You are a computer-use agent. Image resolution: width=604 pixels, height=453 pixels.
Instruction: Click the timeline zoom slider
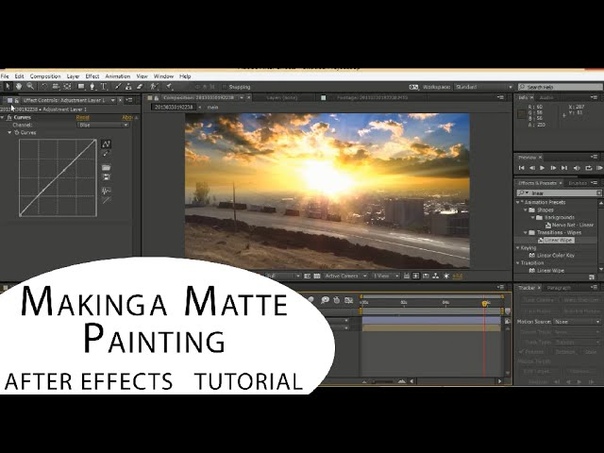383,381
